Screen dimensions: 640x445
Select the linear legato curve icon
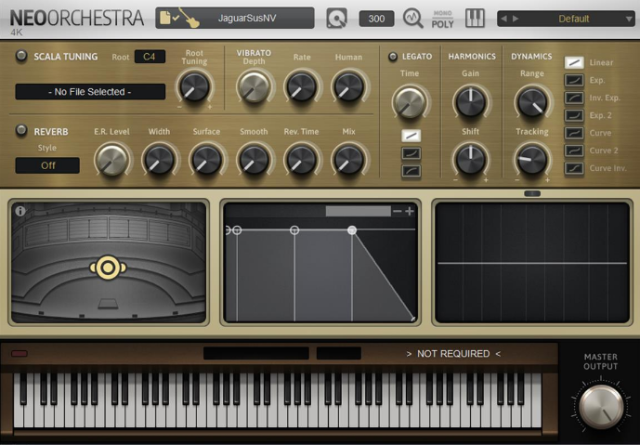[x=411, y=136]
